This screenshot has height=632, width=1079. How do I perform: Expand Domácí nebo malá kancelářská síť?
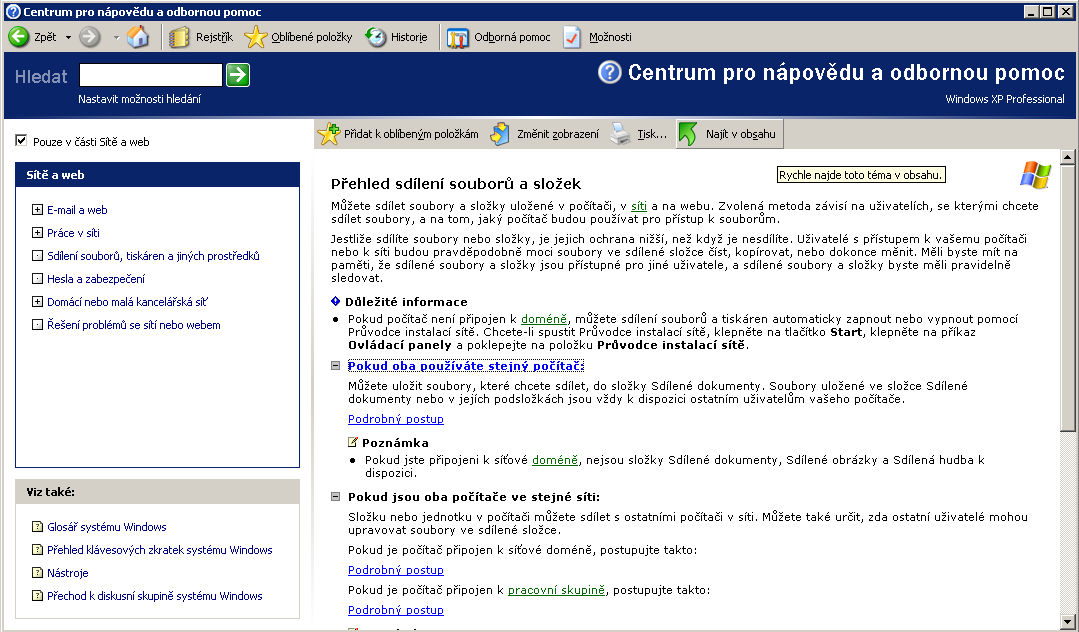coord(37,302)
